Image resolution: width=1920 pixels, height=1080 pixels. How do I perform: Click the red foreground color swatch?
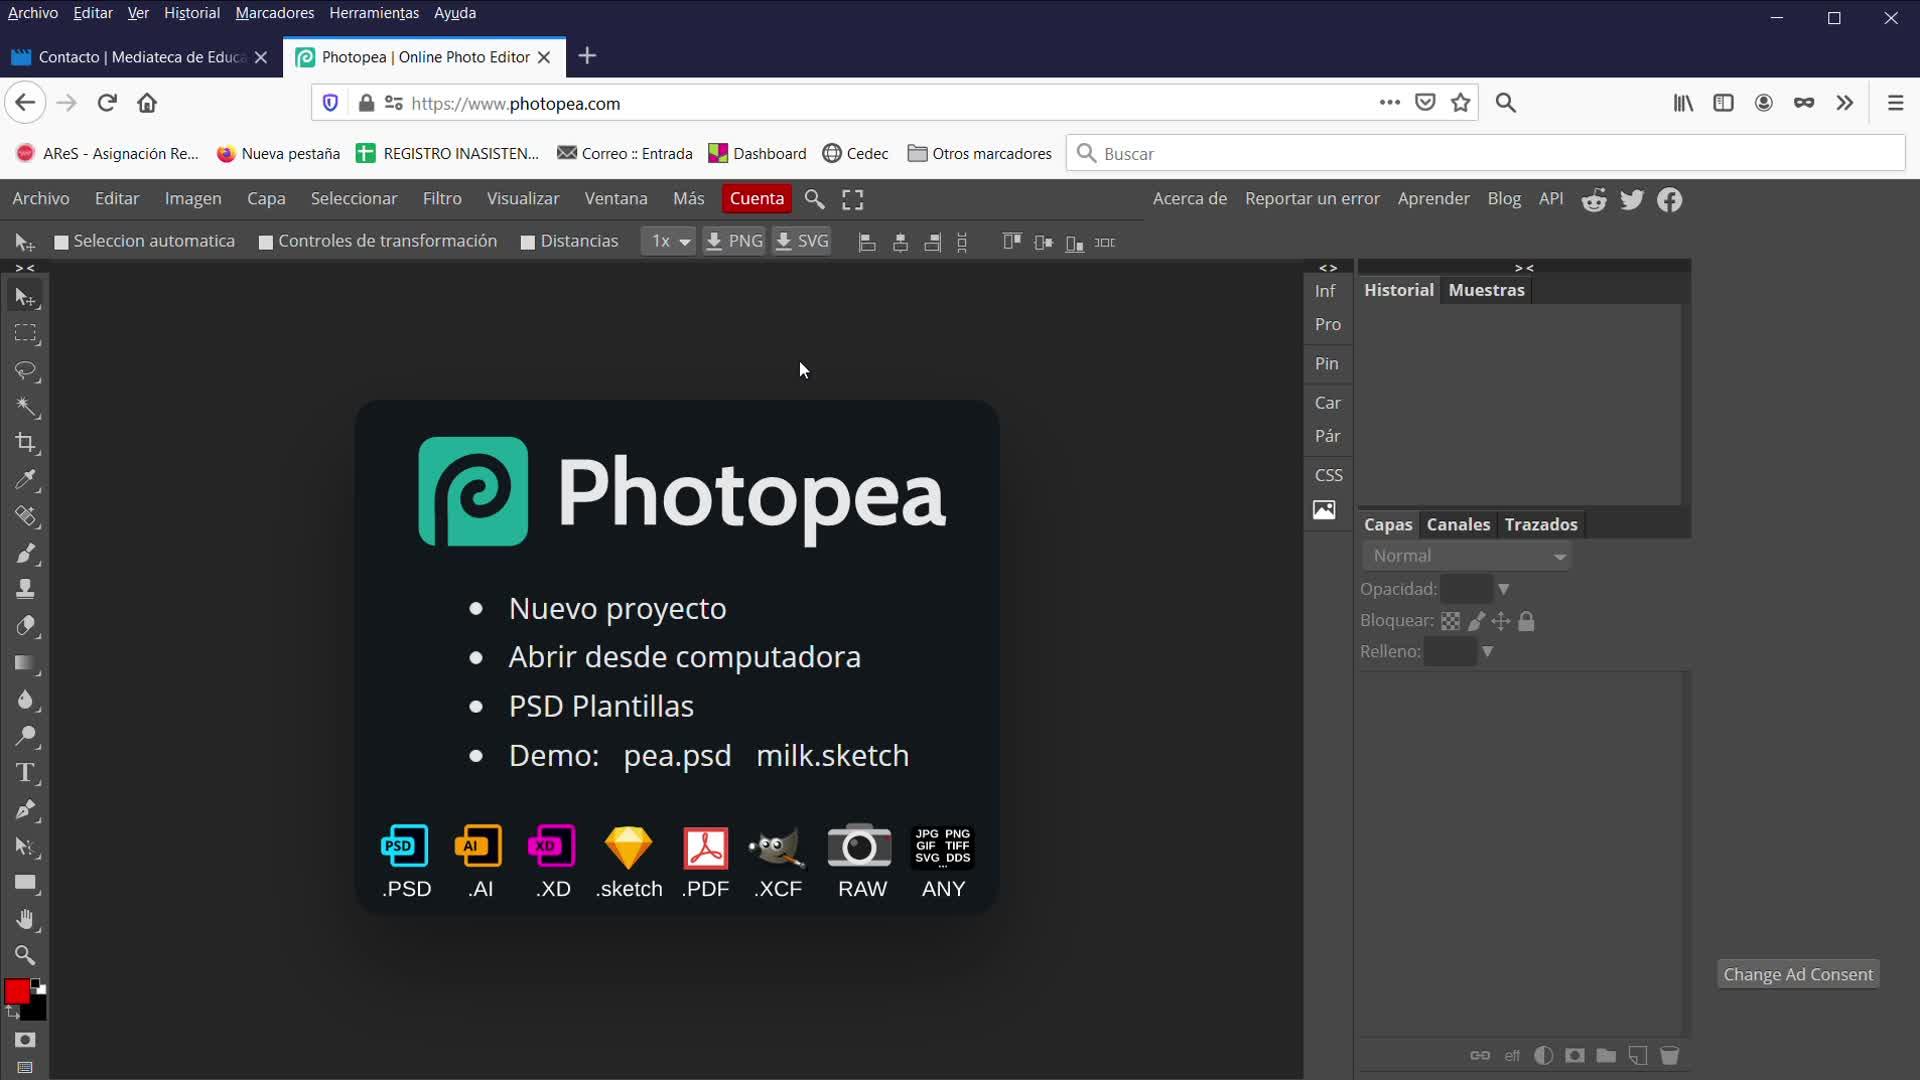(x=17, y=991)
